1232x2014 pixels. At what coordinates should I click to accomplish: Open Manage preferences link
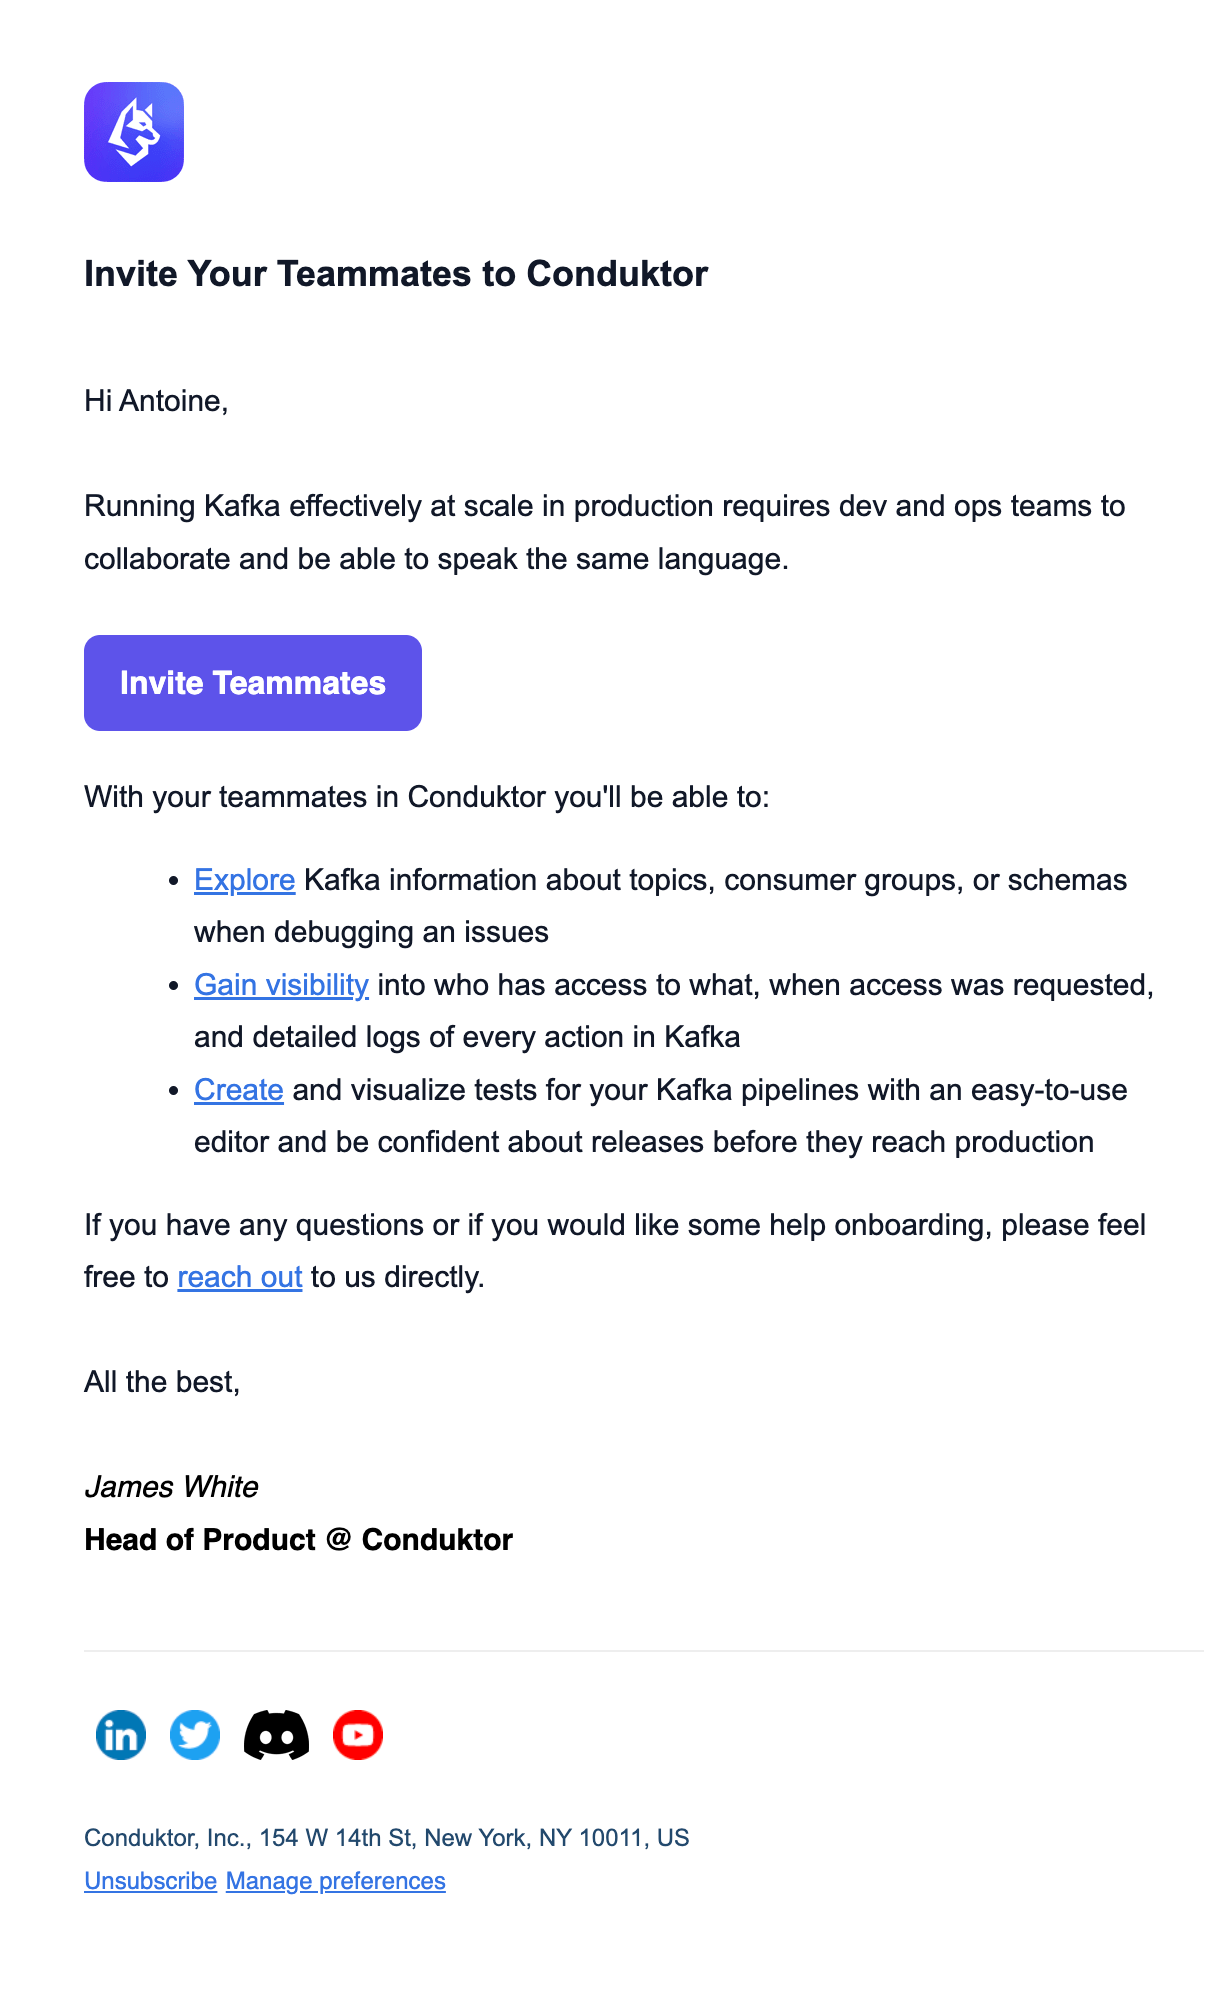point(336,1881)
